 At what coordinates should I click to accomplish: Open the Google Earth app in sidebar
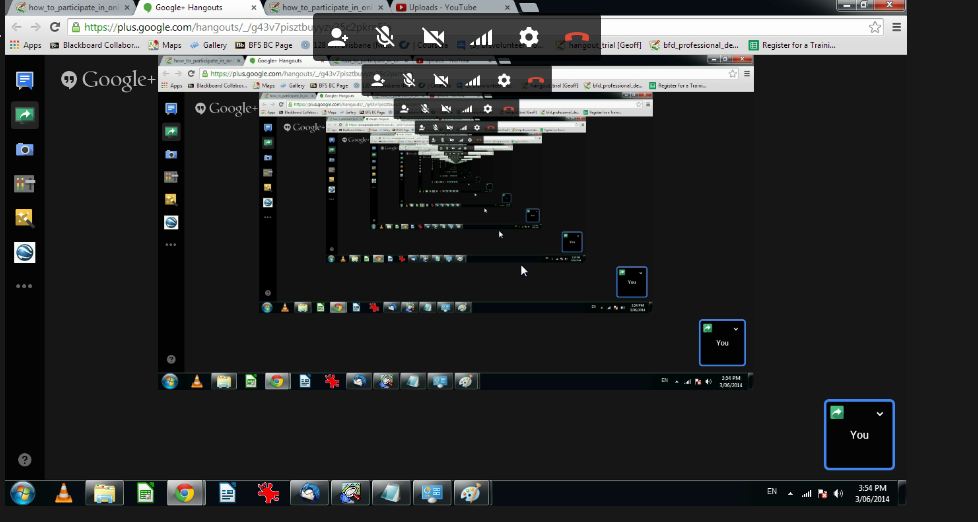pyautogui.click(x=24, y=252)
